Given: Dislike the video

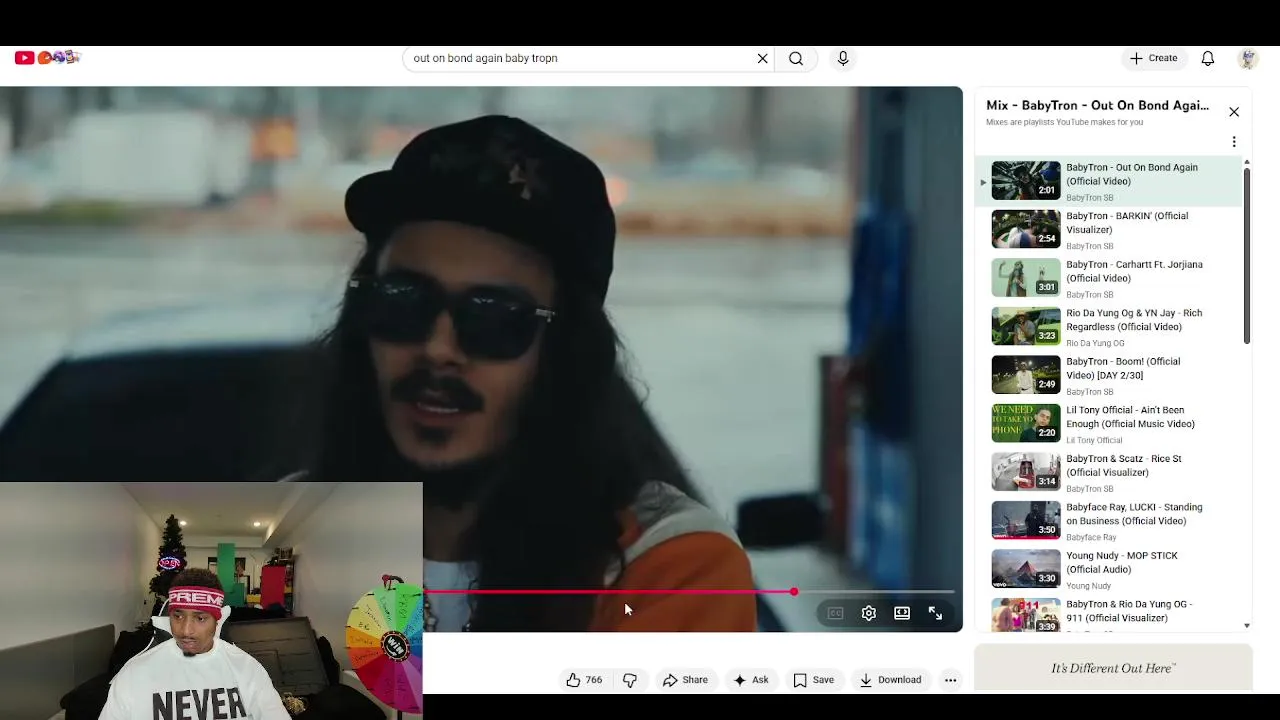Looking at the screenshot, I should point(630,680).
